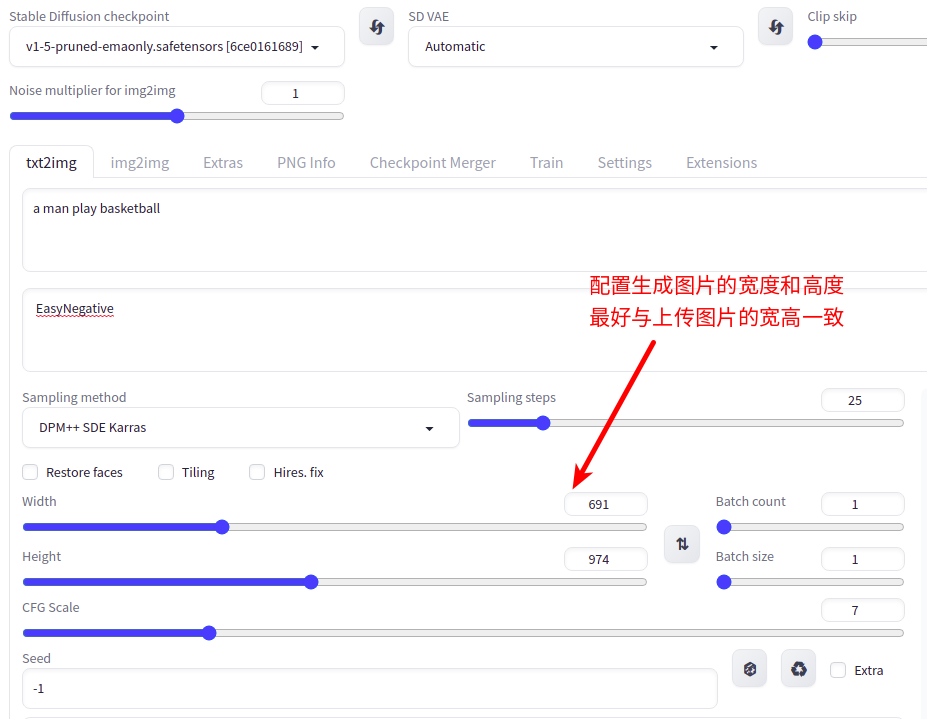Check the Extra seed options checkbox
Screen dimensions: 928x723
pos(837,670)
